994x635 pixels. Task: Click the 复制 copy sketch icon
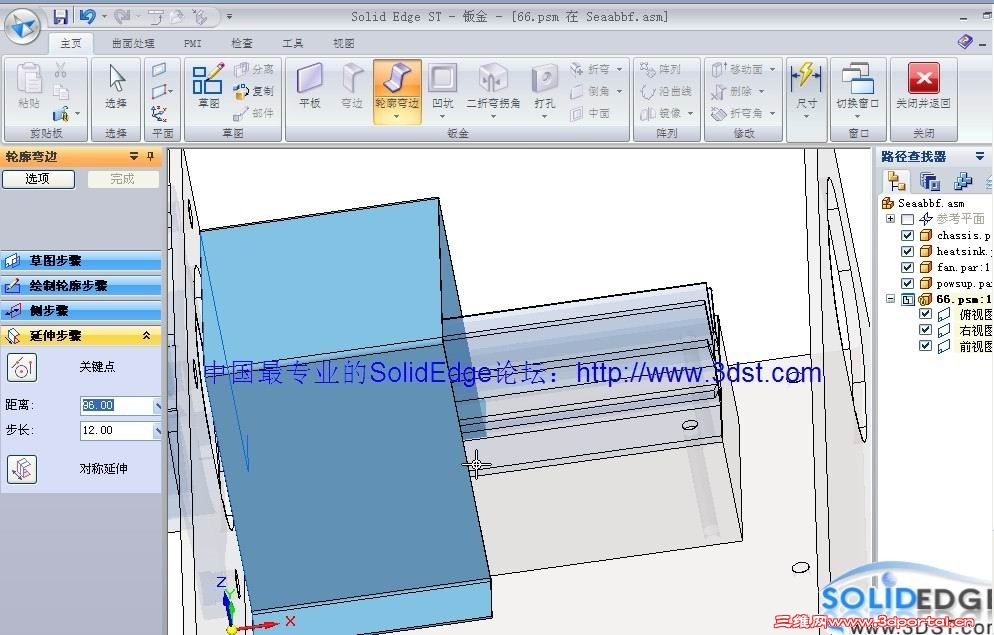pyautogui.click(x=254, y=91)
